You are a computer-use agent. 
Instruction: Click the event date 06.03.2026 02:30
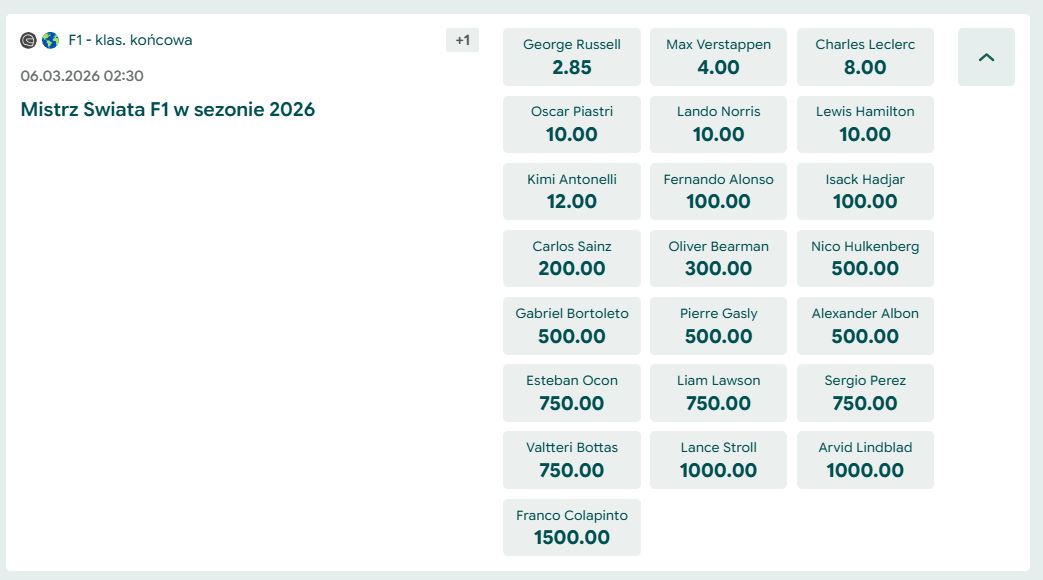[x=82, y=76]
